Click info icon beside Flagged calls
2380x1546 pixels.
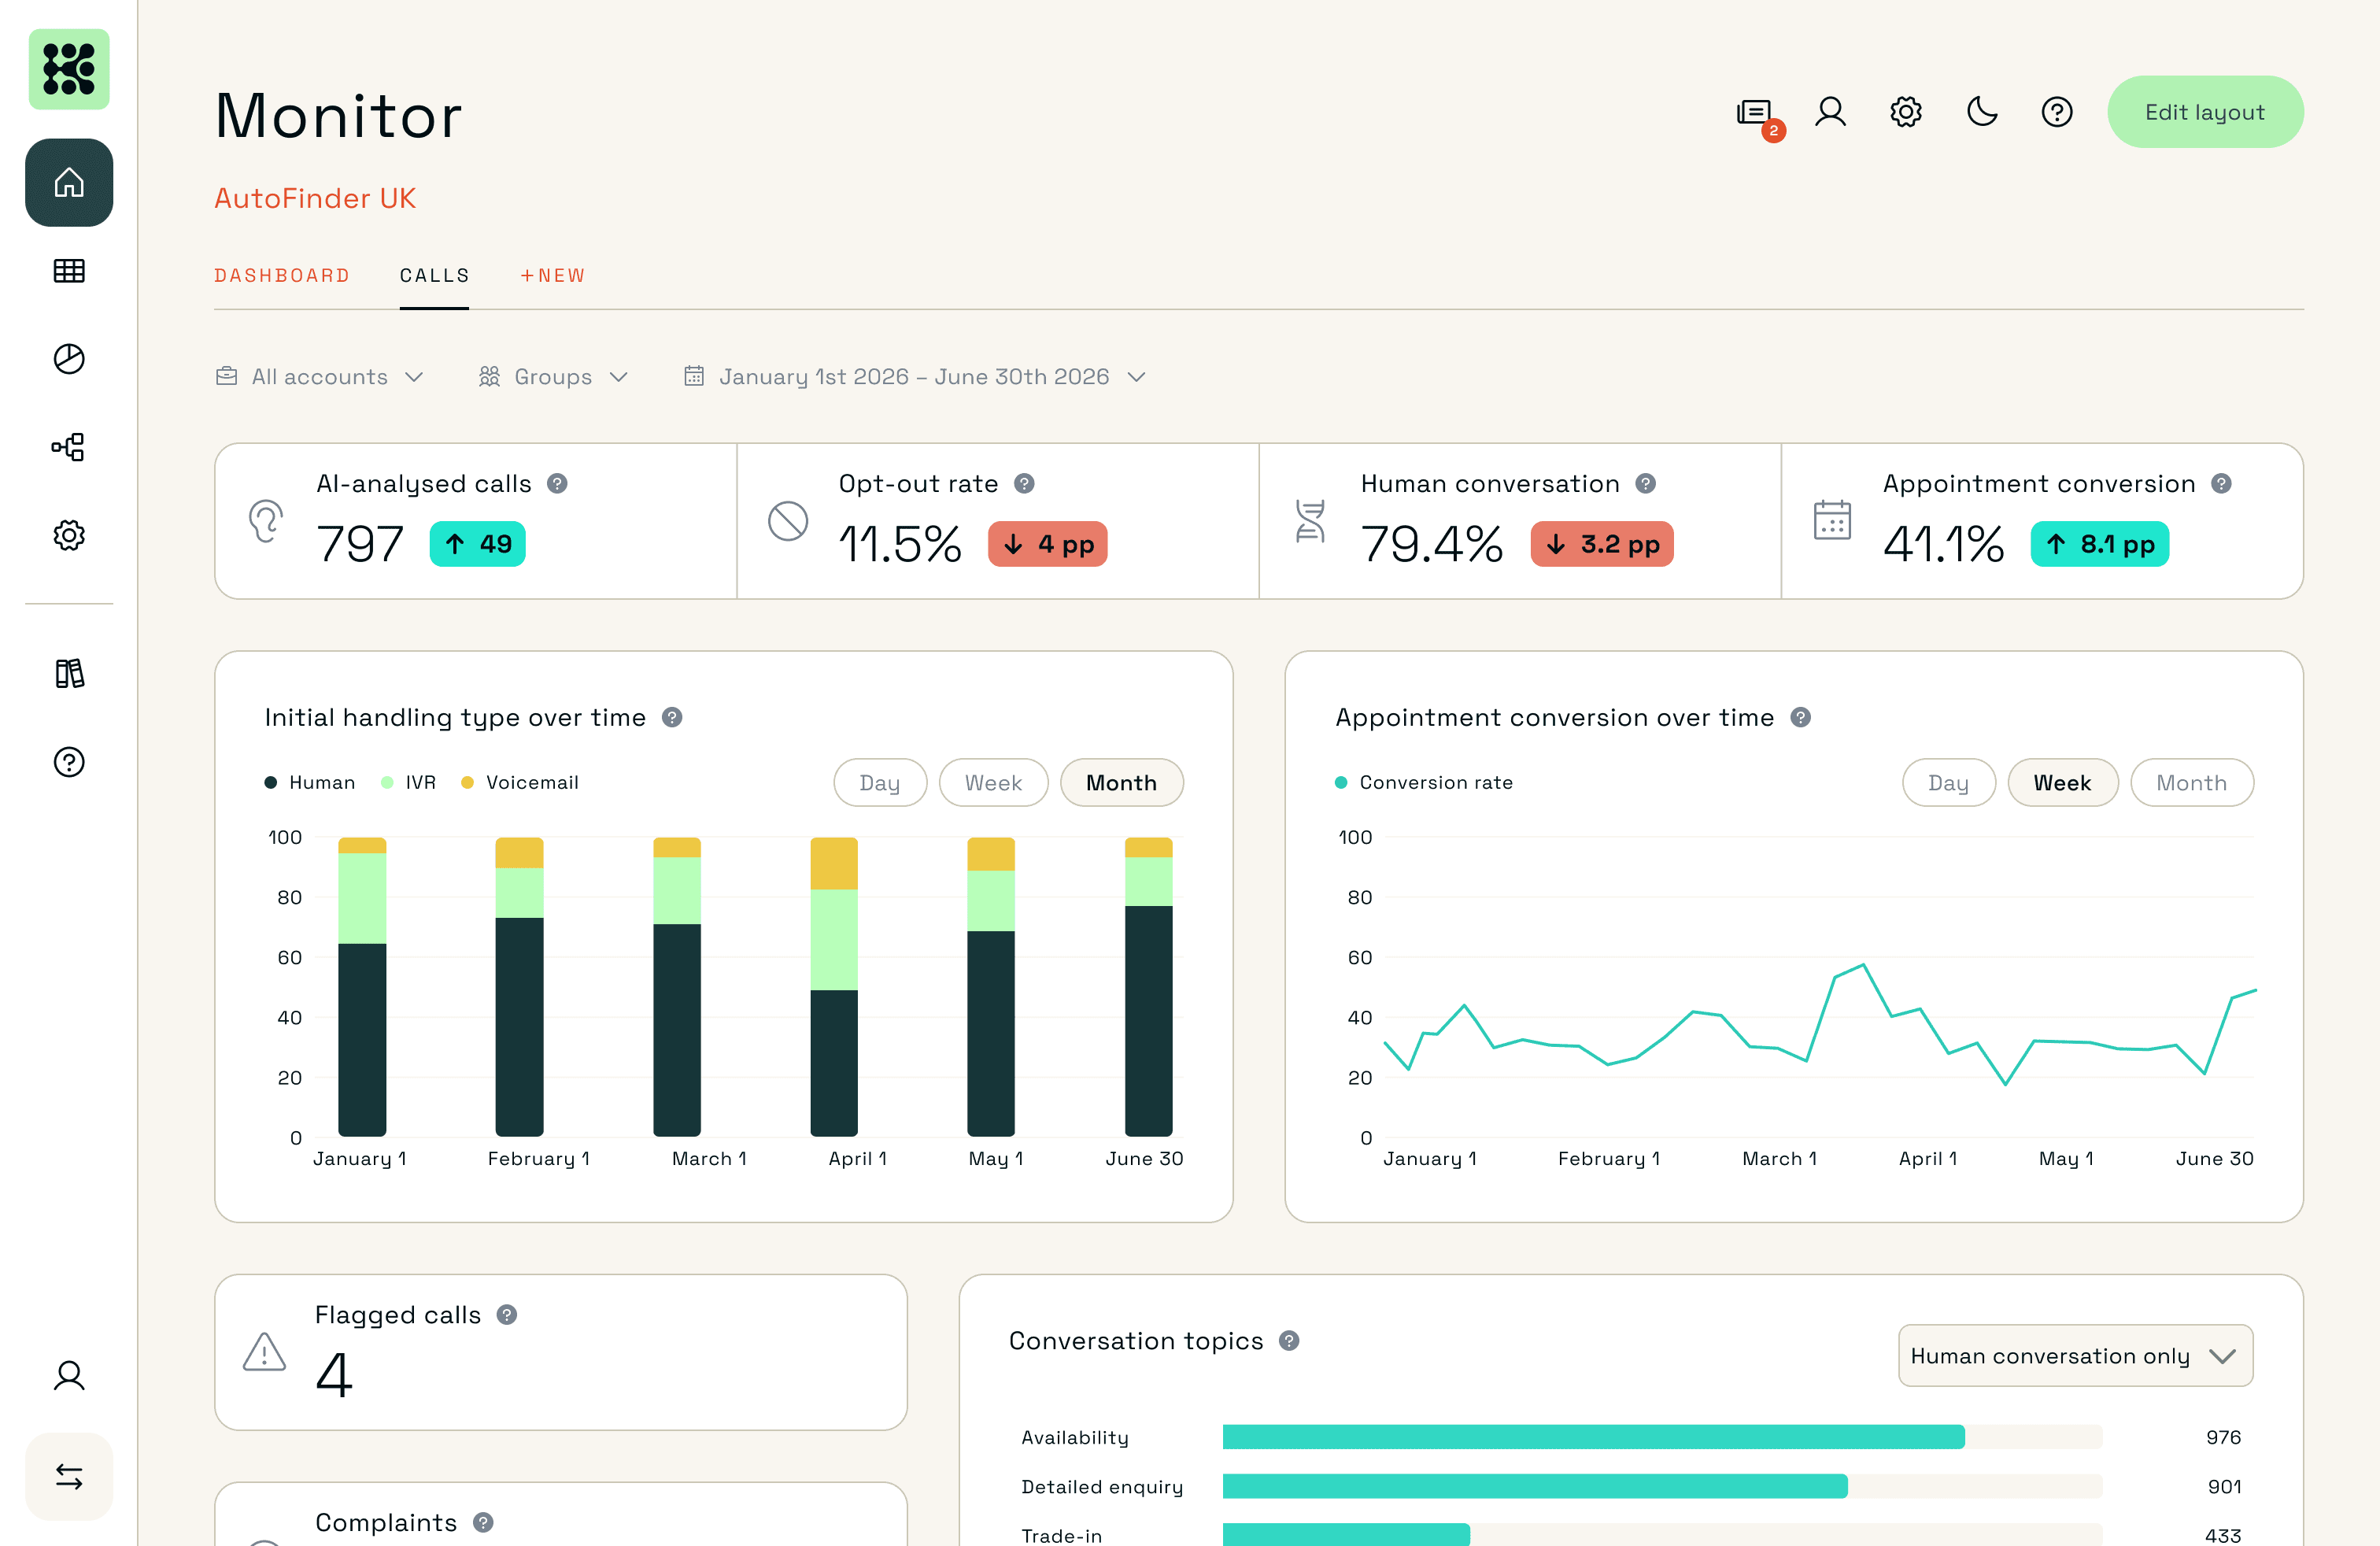click(507, 1315)
